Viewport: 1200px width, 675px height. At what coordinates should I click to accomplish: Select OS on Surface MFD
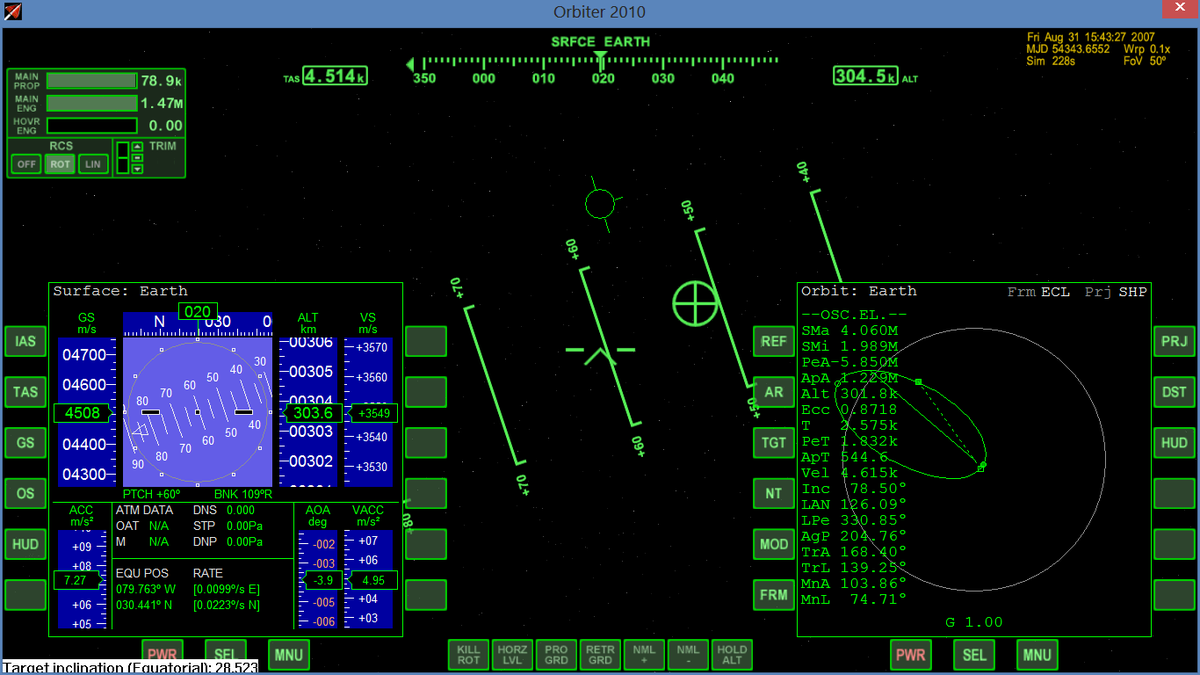coord(25,493)
